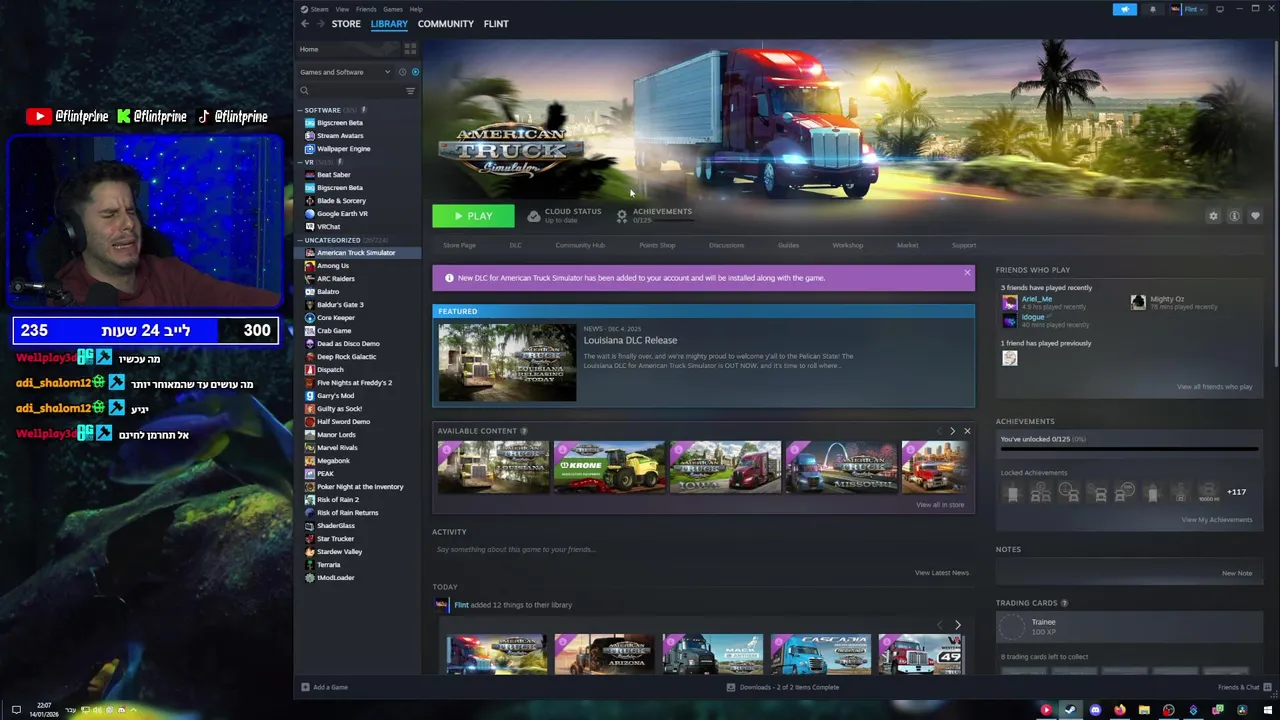Open the Cloud Status icon
Screen dimensions: 1280x720
534,216
